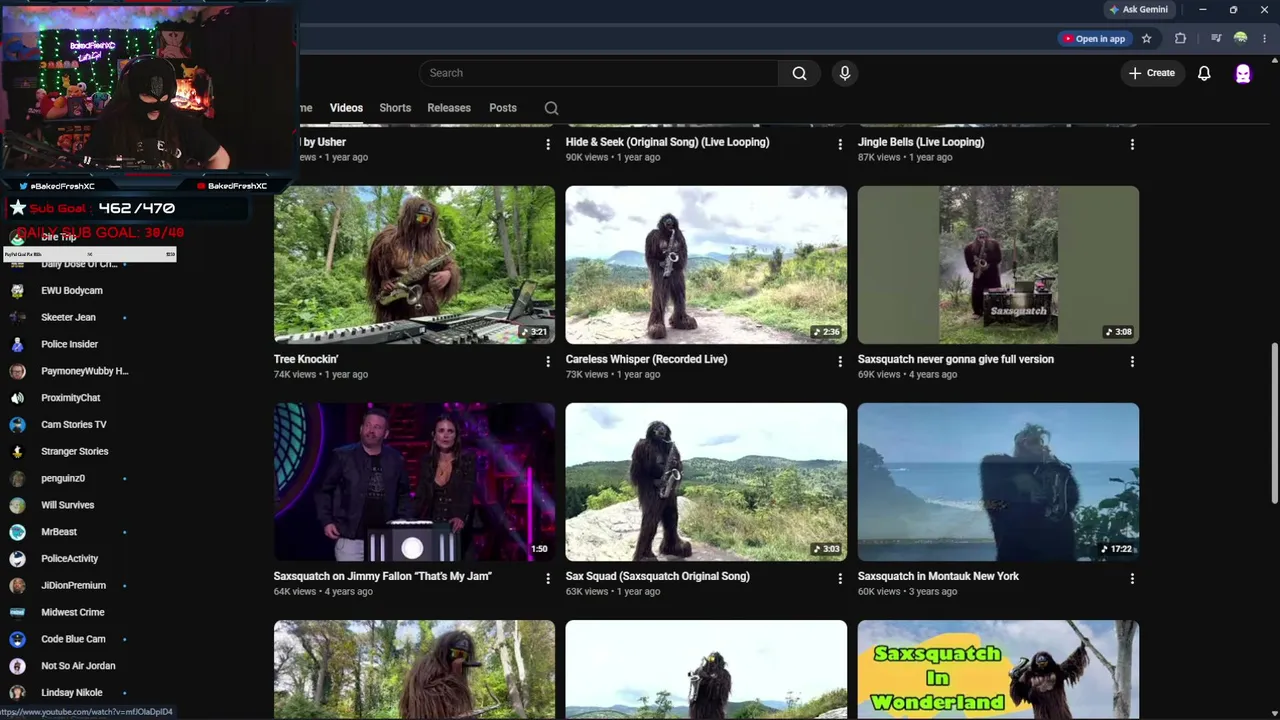1280x720 pixels.
Task: Open options menu for Tree Knockin' video
Action: pyautogui.click(x=547, y=361)
